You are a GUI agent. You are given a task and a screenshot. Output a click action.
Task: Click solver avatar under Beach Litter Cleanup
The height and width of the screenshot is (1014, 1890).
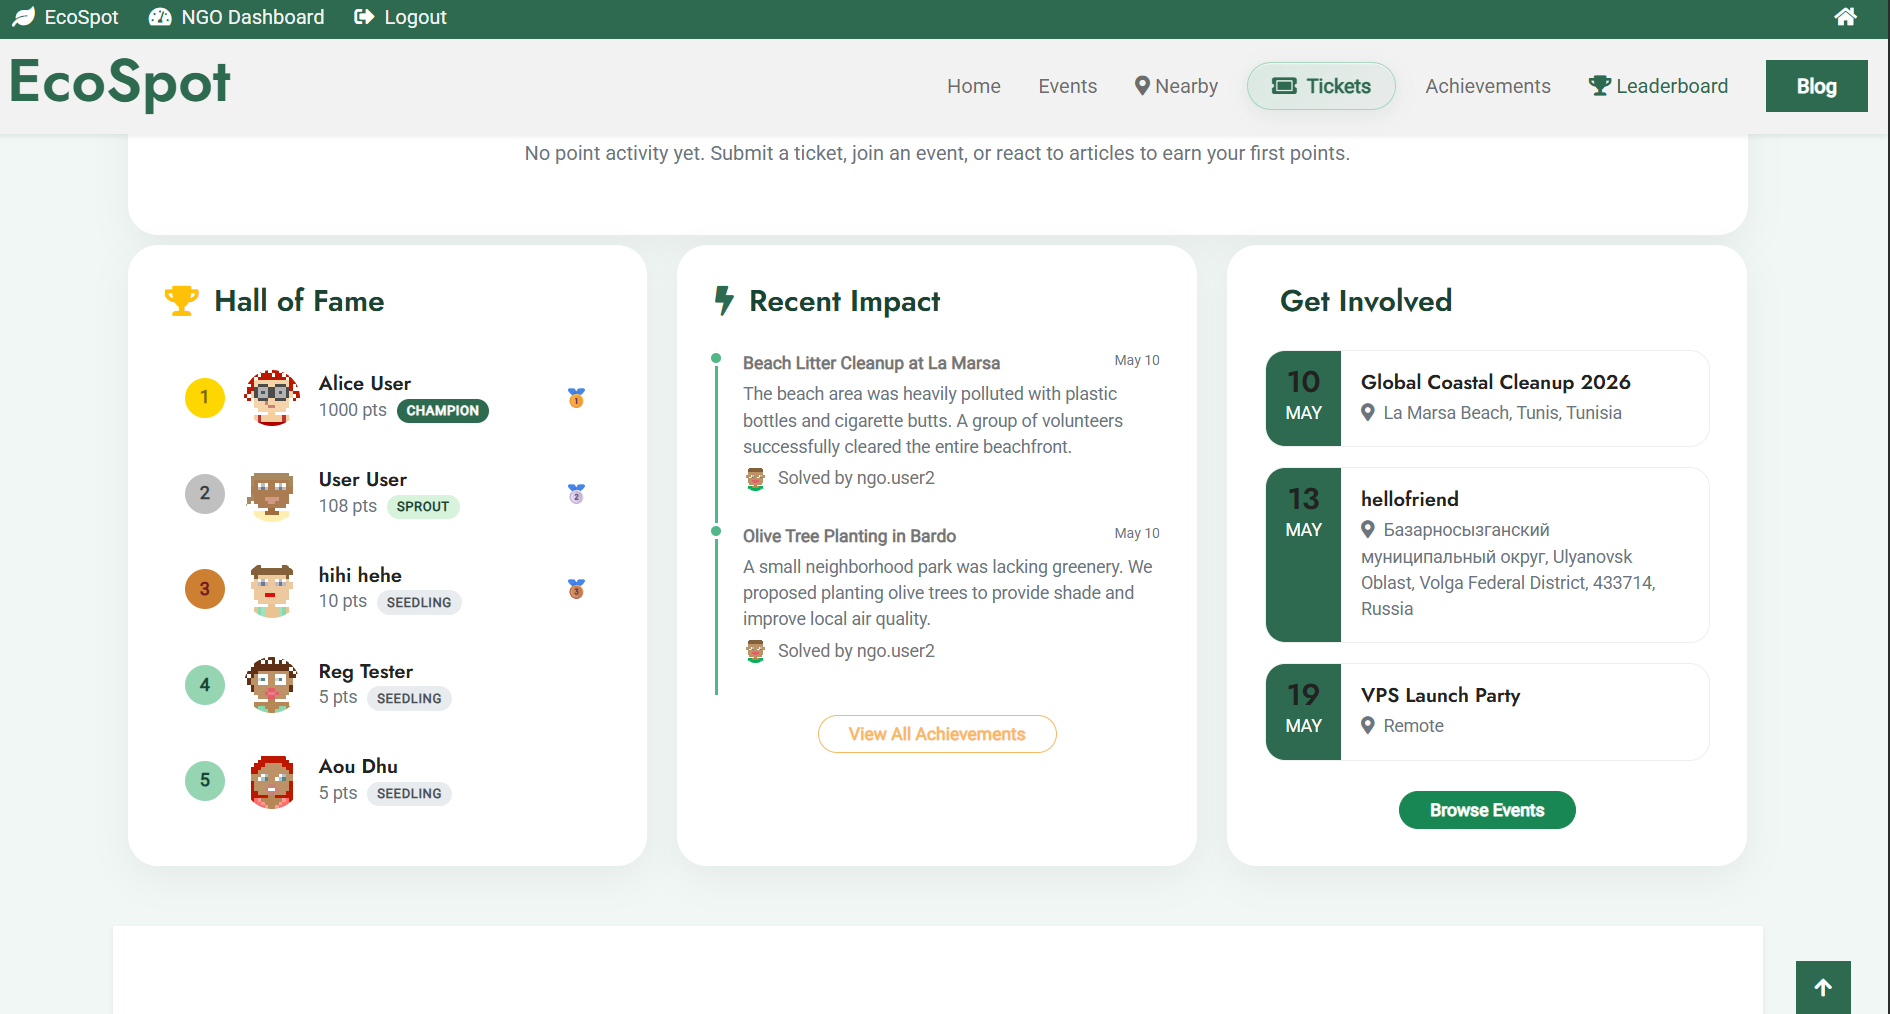pos(756,479)
